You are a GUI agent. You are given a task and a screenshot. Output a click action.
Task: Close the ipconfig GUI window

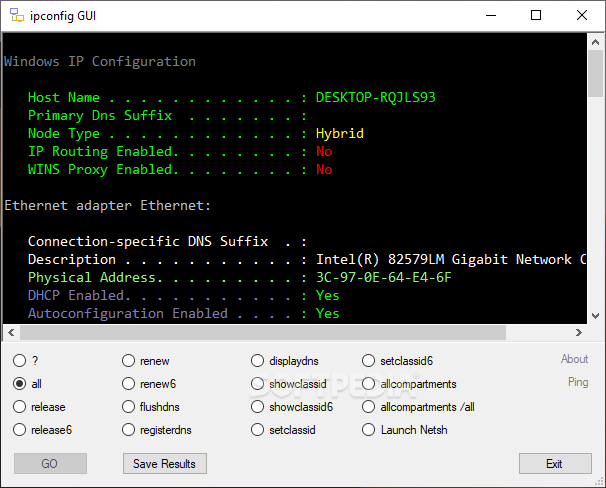[582, 15]
